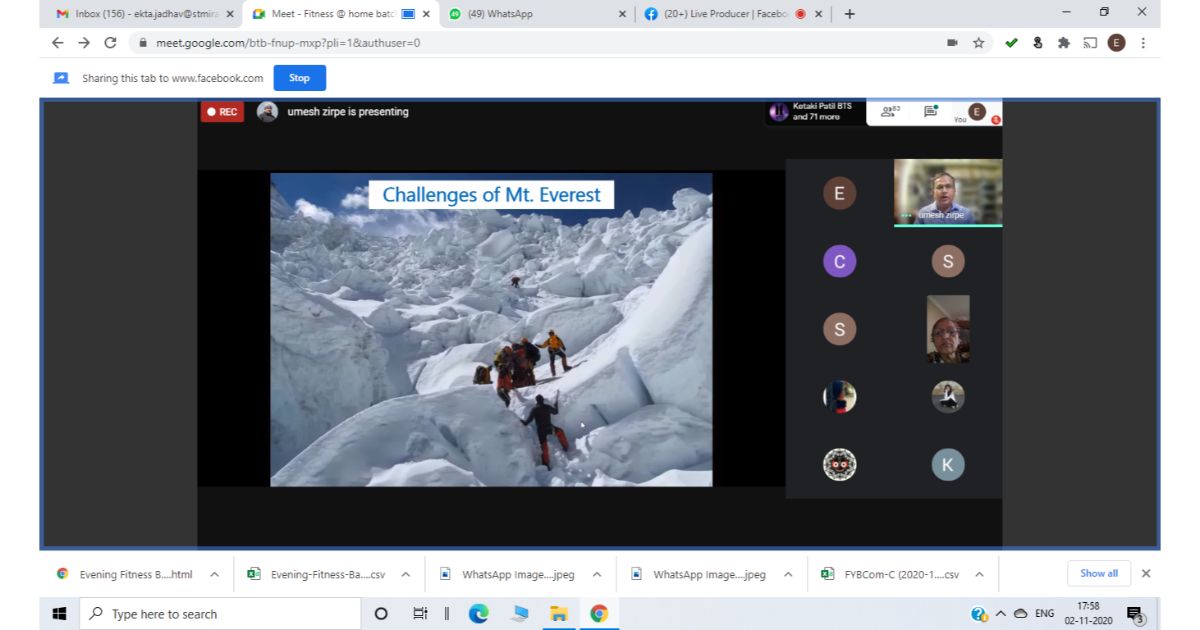Close the Gmail Inbox tab
The width and height of the screenshot is (1200, 630).
[x=229, y=14]
